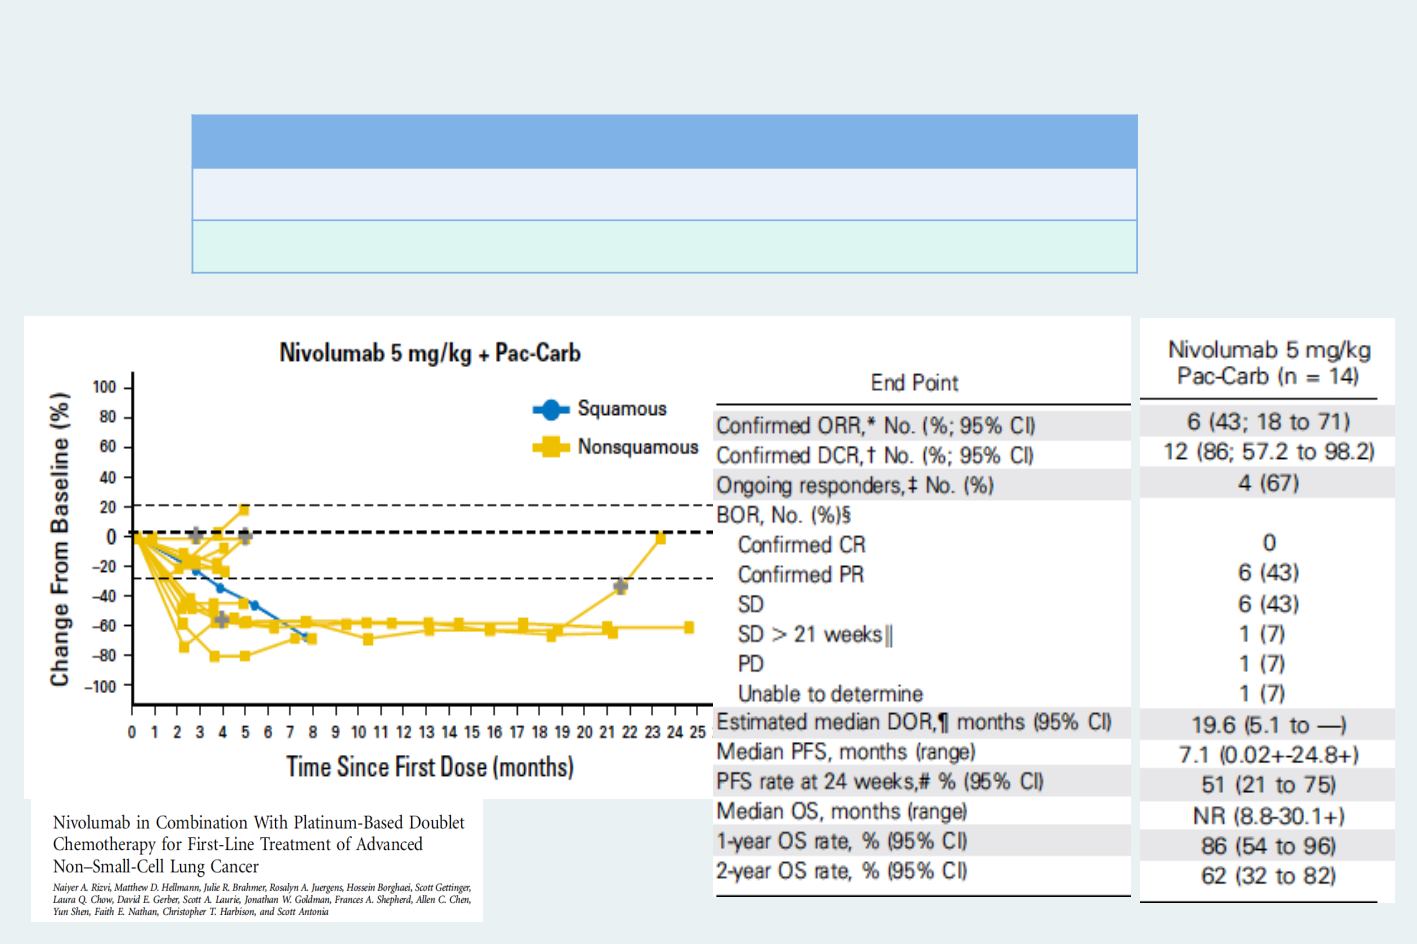Click the blue Squamous legend marker

tap(549, 409)
